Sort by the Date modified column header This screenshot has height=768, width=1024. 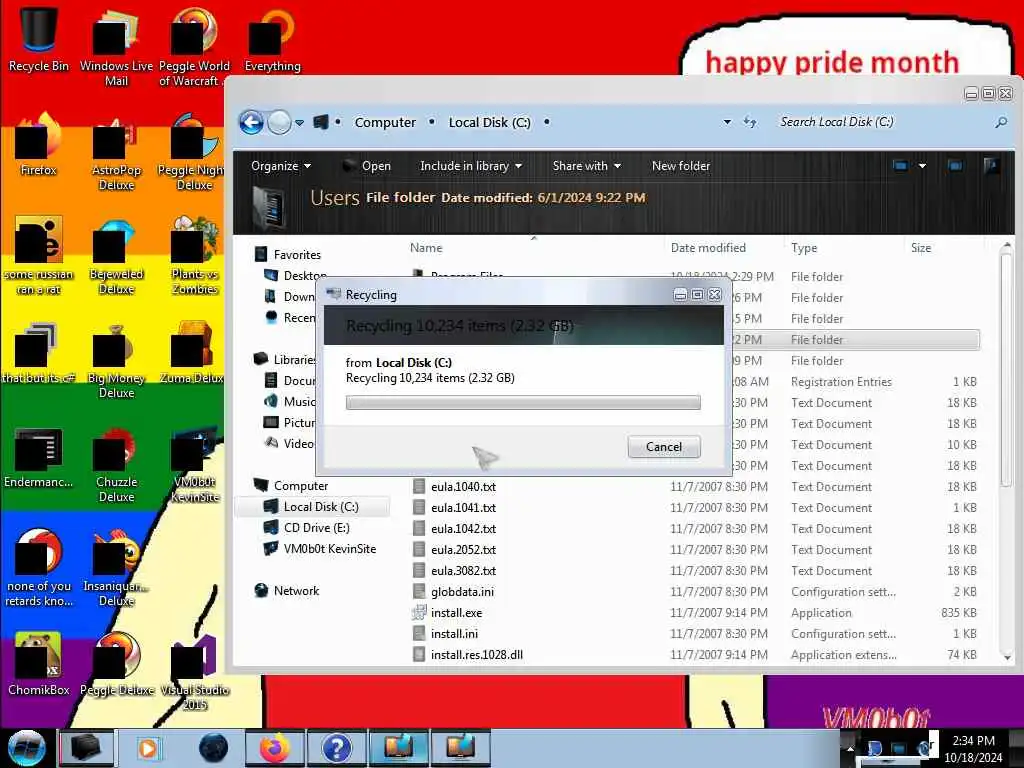[x=708, y=248]
